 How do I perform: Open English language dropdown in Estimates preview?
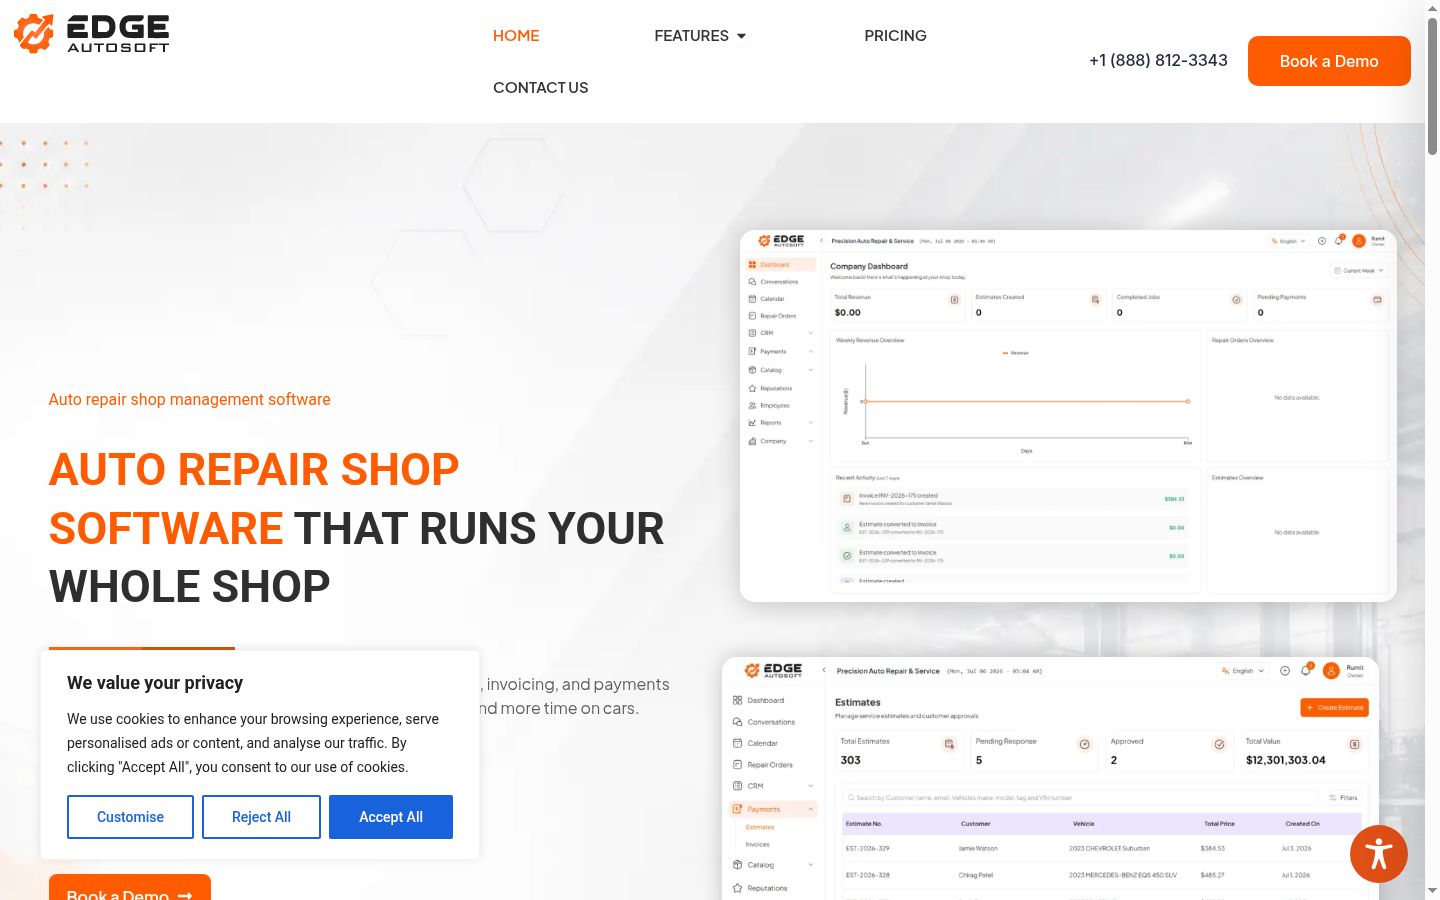click(x=1243, y=671)
